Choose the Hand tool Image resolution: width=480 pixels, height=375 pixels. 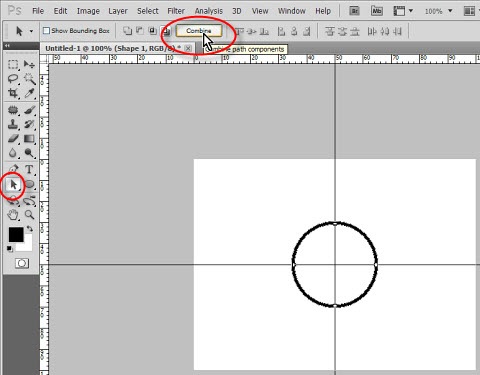(13, 215)
